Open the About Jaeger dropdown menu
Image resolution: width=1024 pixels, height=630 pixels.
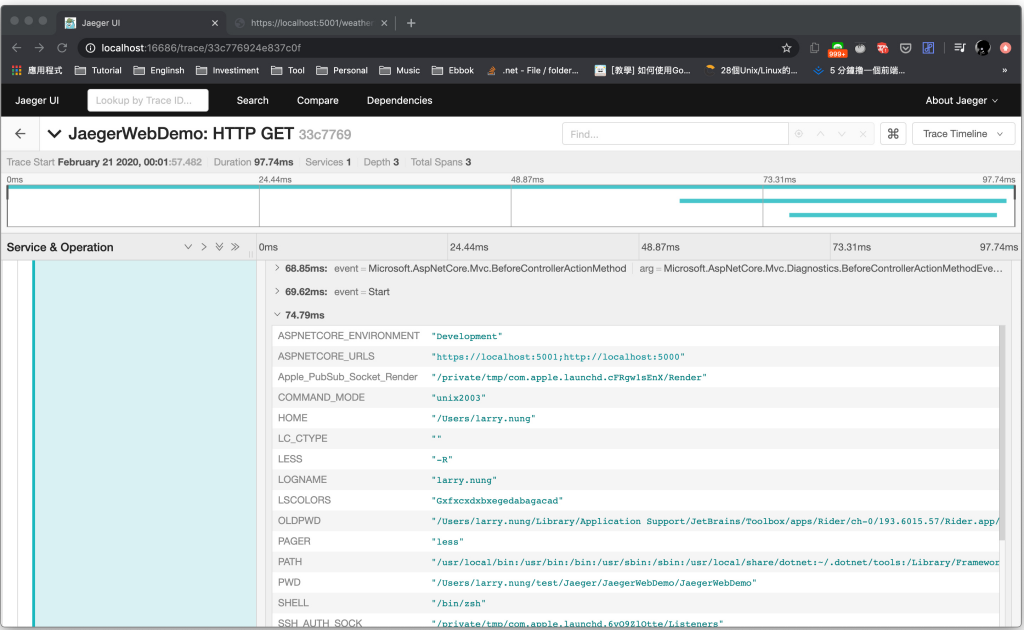[961, 101]
